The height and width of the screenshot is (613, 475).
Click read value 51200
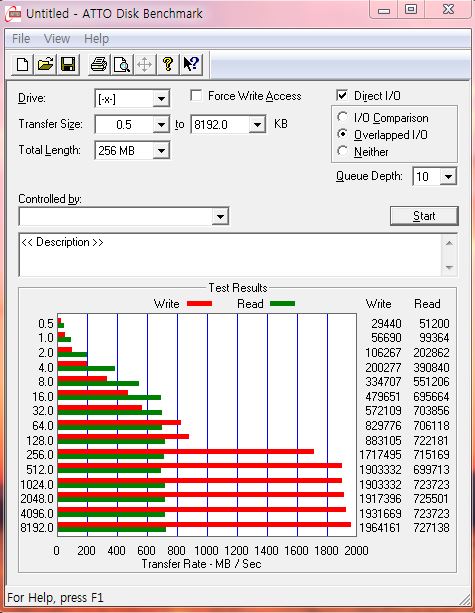pos(434,324)
